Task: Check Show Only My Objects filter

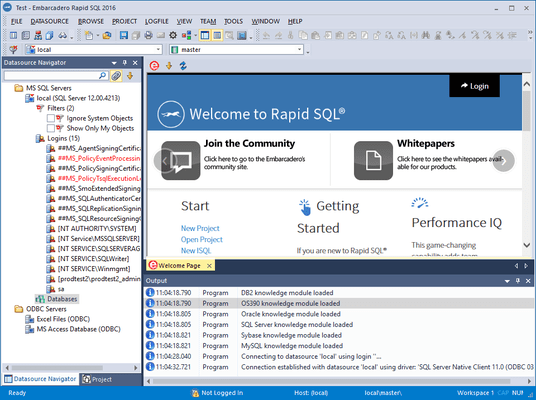Action: [51, 128]
